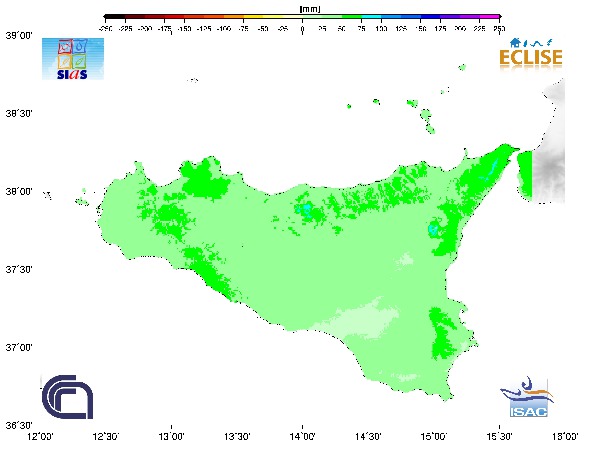
Task: Click the longitude label 13°30'
Action: [237, 436]
